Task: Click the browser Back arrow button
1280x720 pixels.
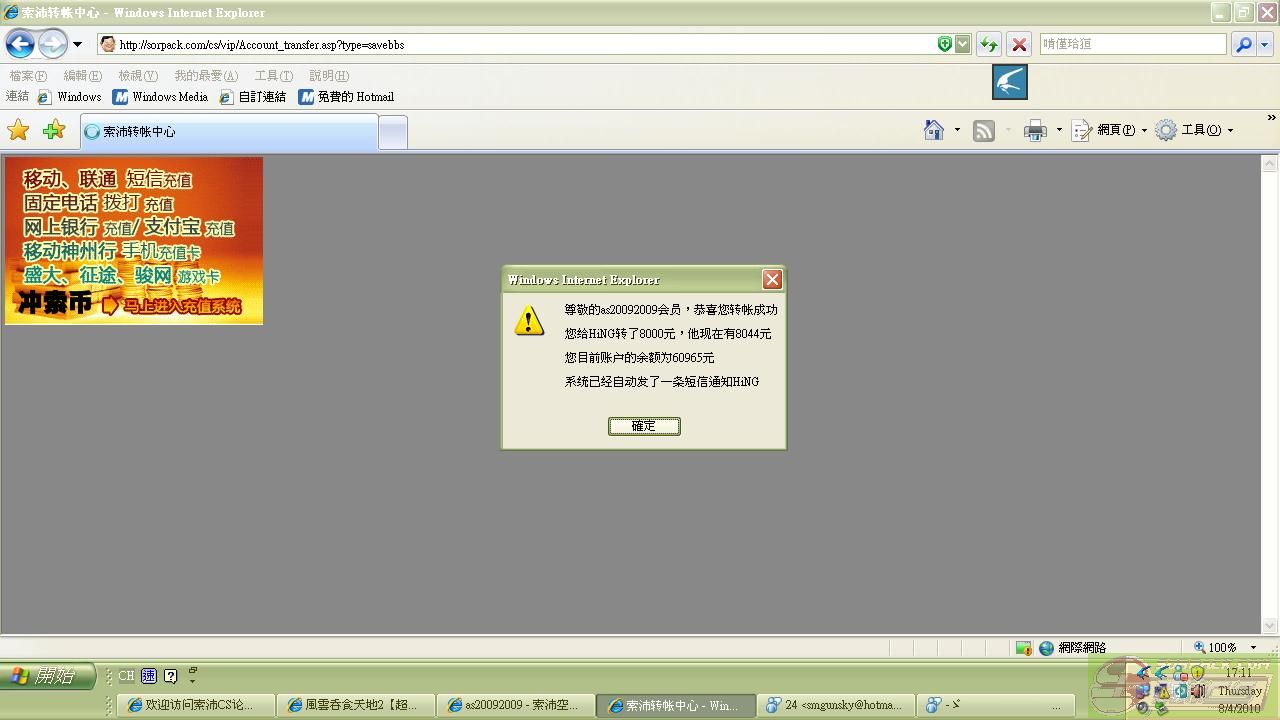Action: tap(20, 44)
